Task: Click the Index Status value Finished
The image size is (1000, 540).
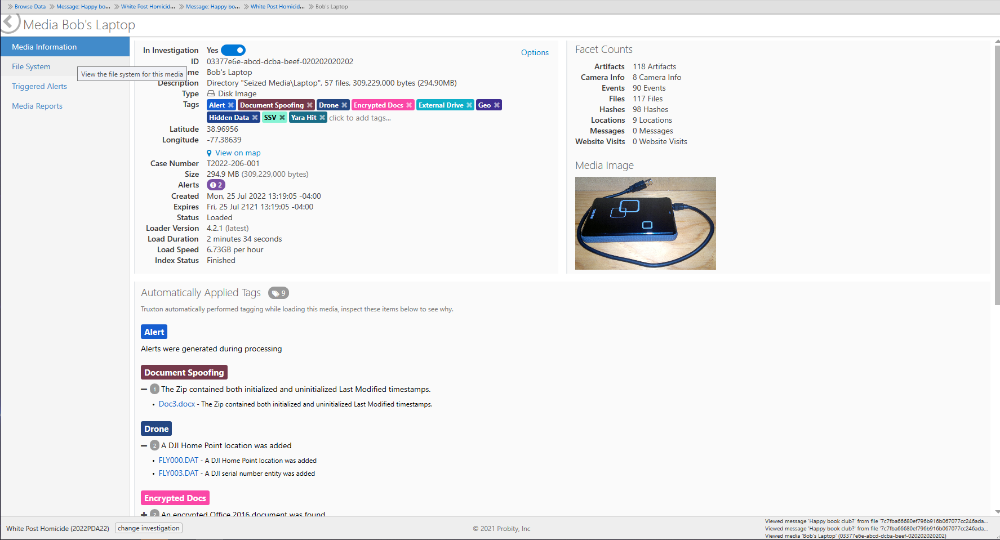Action: [x=221, y=260]
